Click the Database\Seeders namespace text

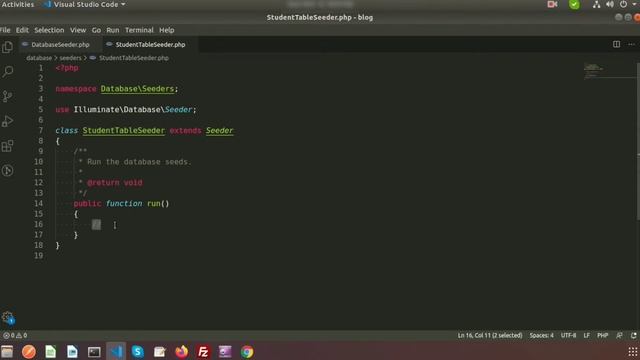137,89
